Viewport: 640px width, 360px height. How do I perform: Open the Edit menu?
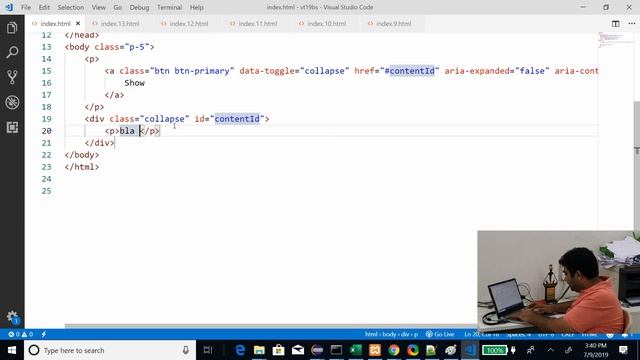click(x=44, y=7)
